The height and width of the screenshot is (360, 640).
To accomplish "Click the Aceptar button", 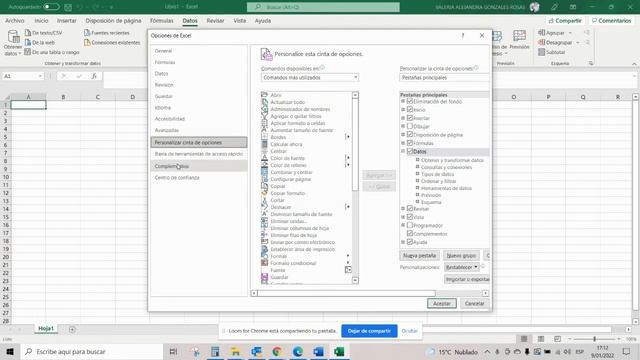I will click(442, 303).
